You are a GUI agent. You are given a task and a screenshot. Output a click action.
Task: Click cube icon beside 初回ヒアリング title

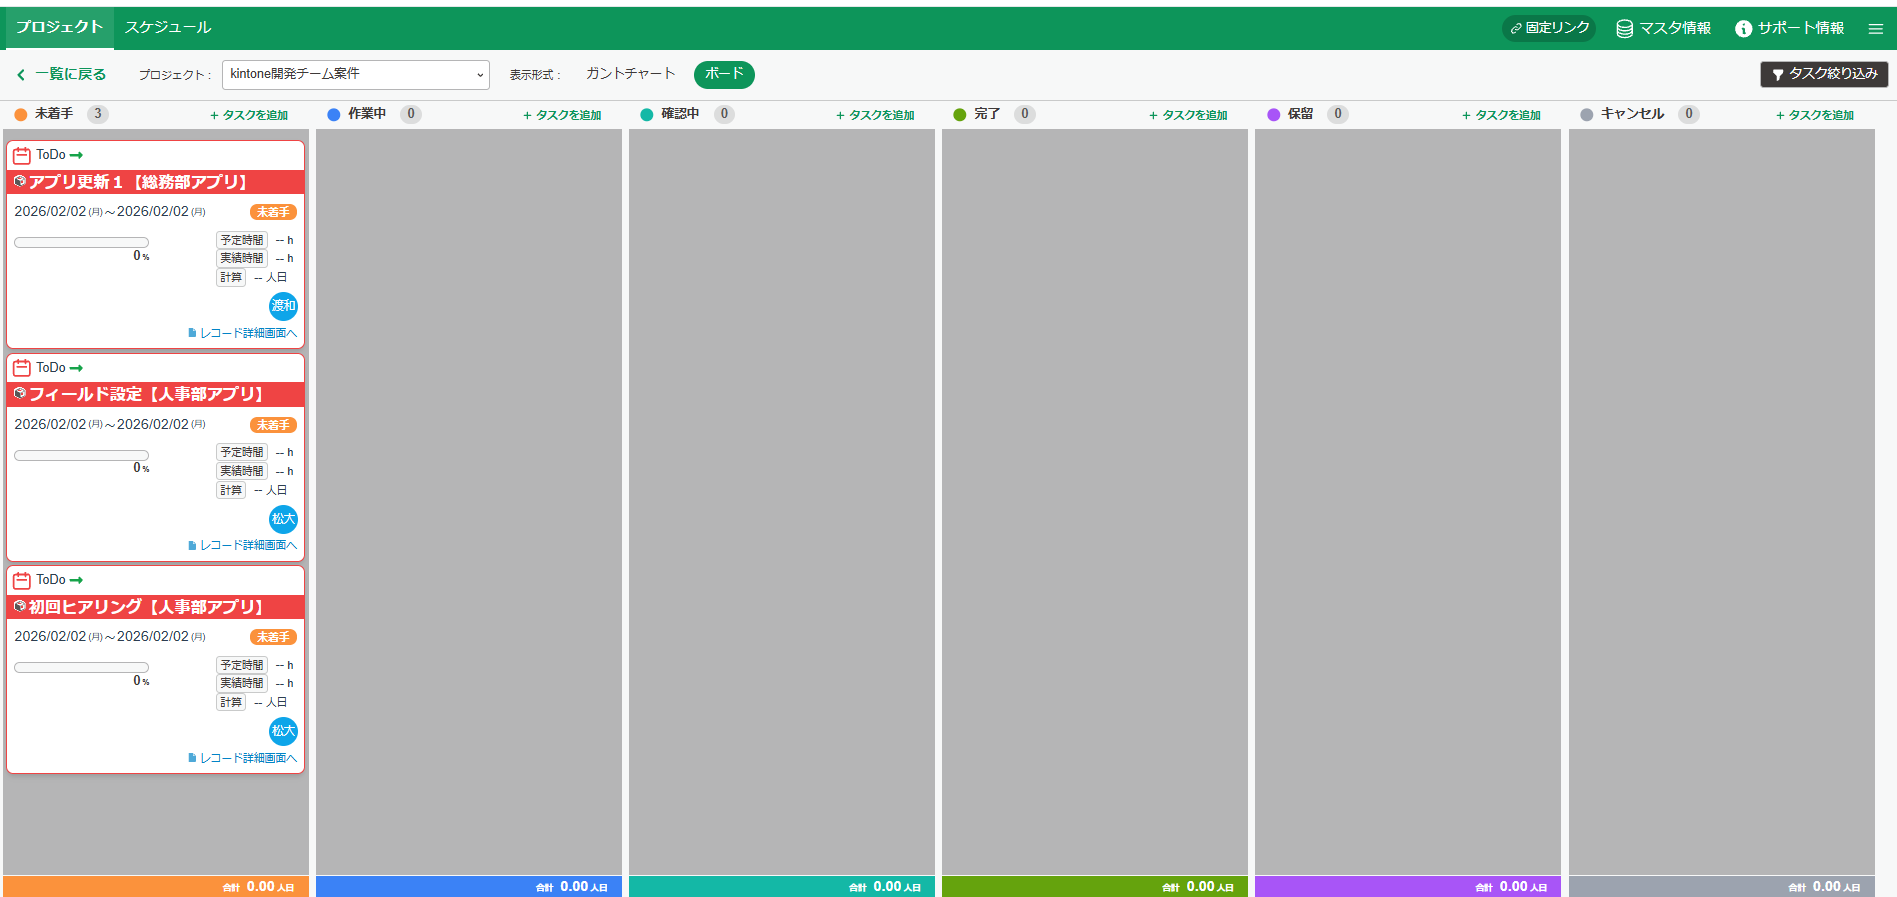(20, 607)
